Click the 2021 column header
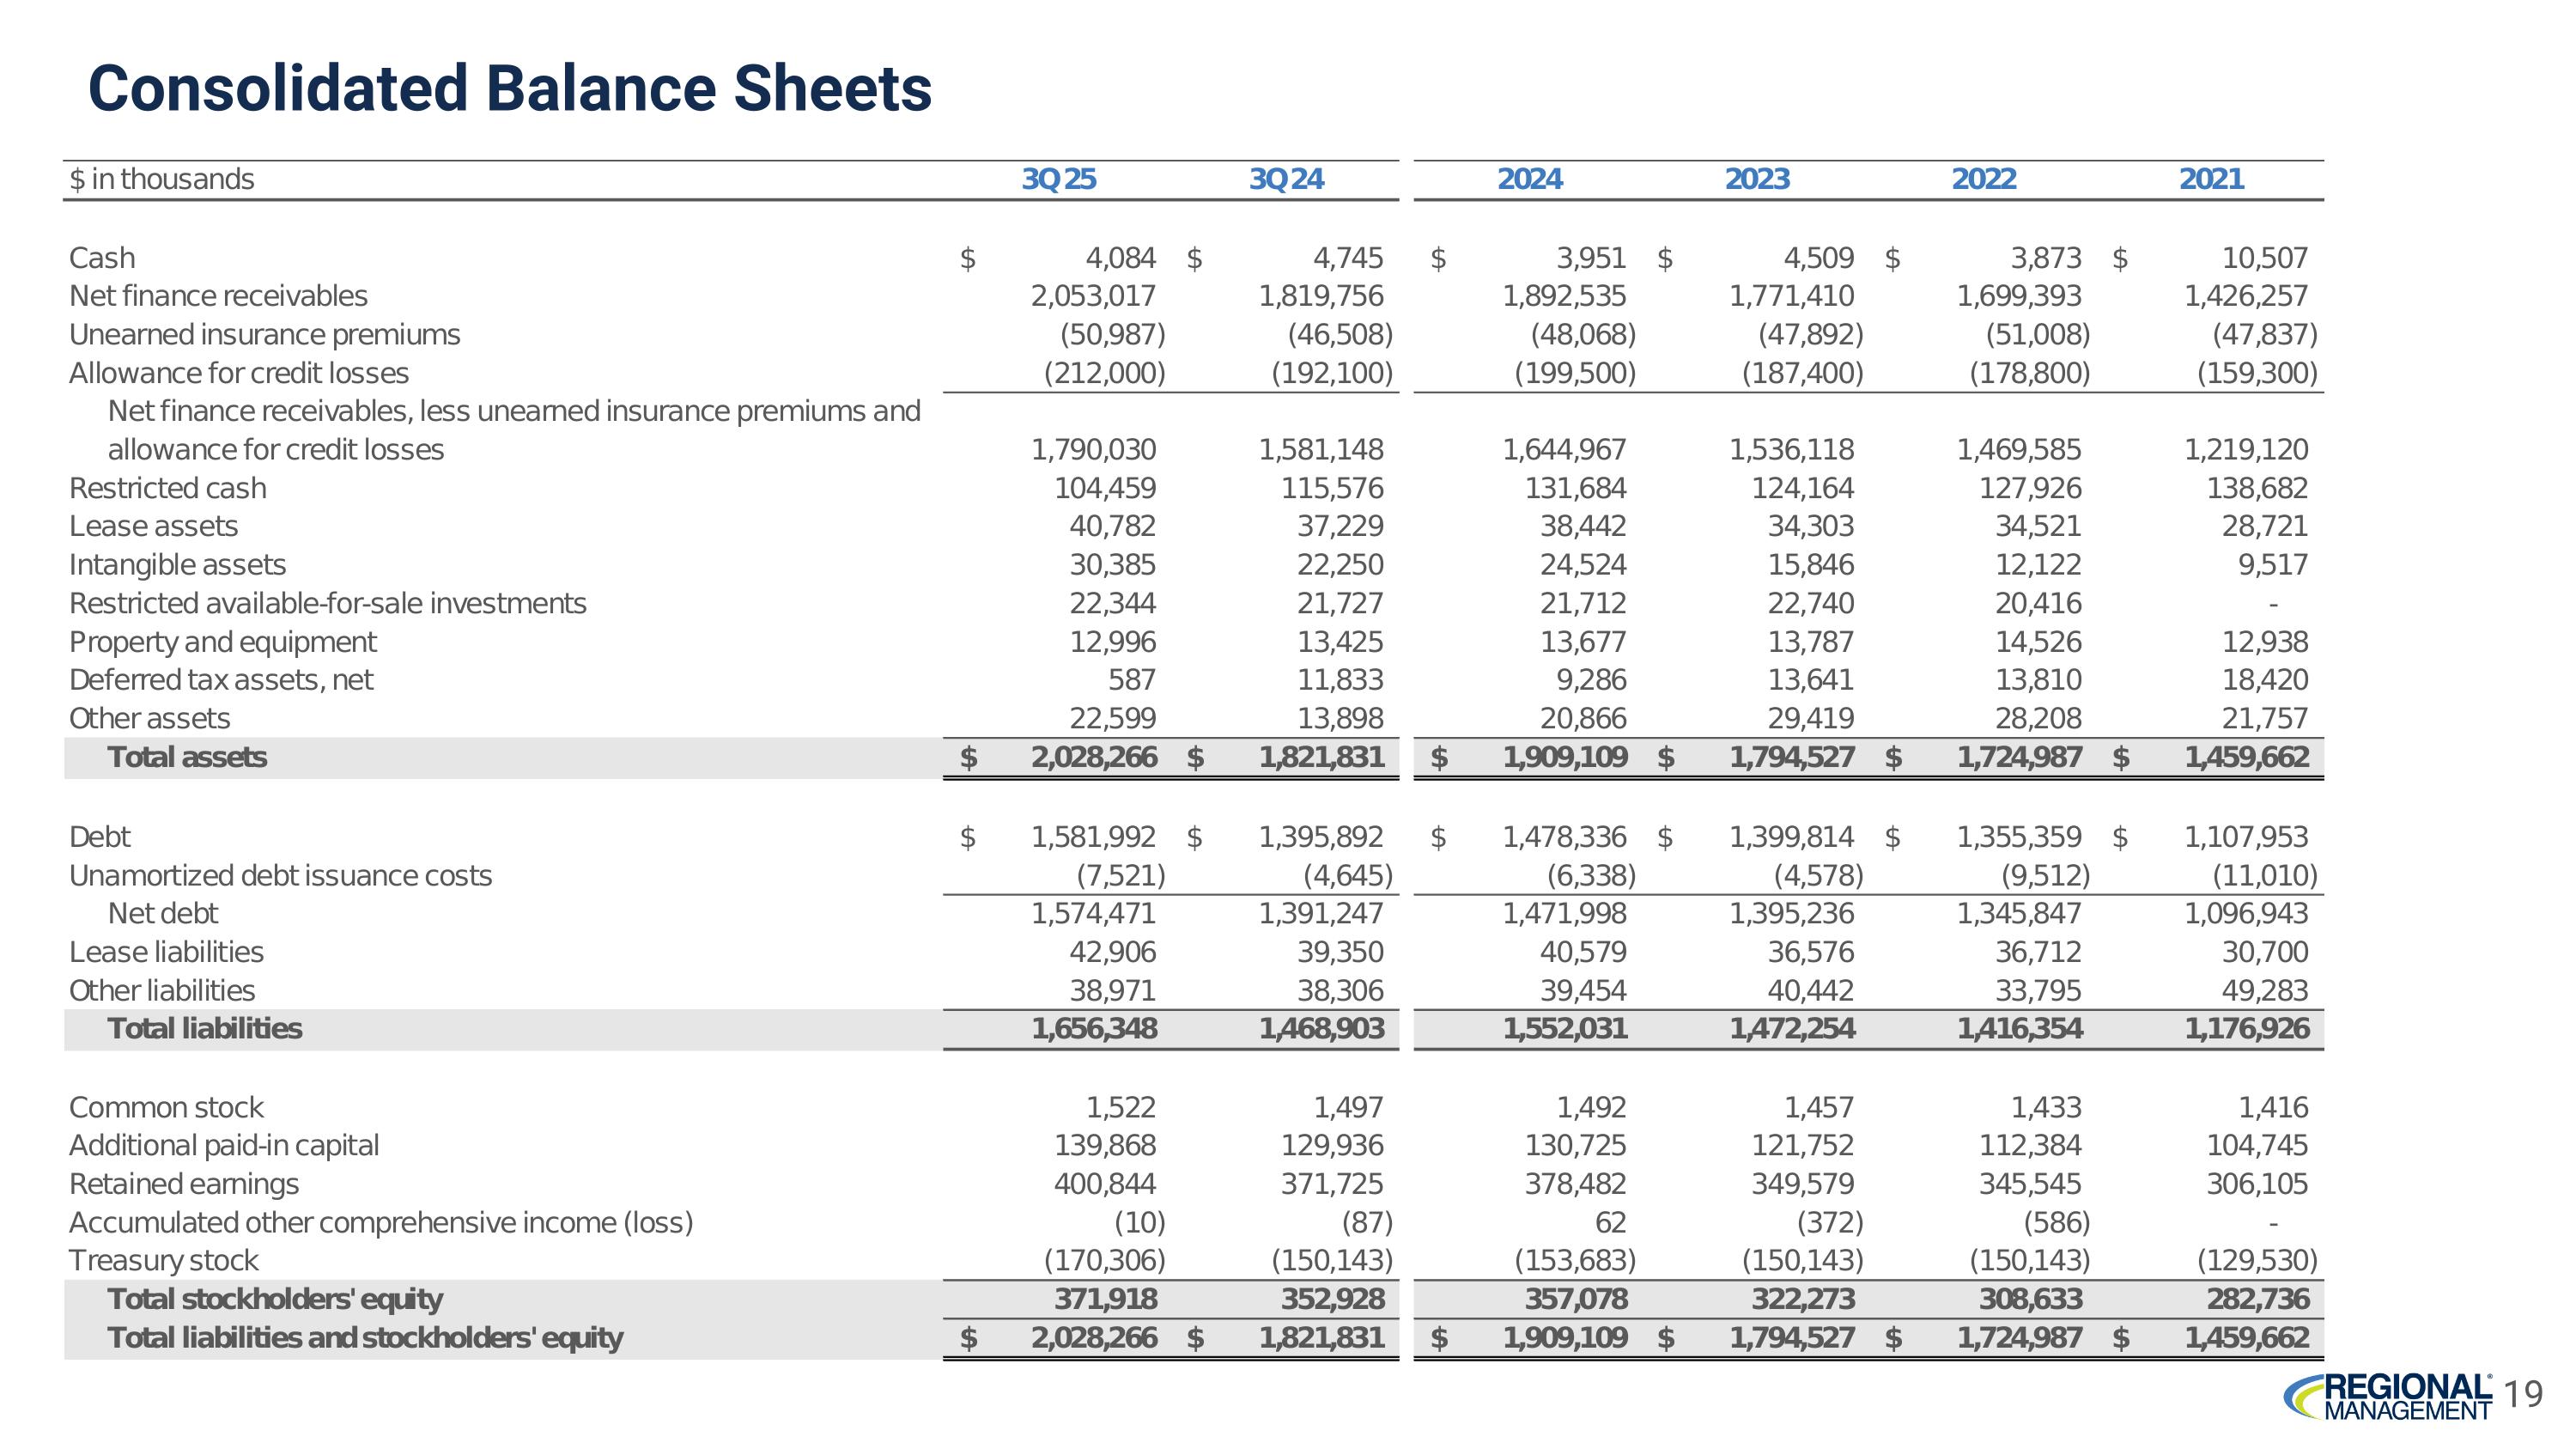Screen dimensions: 2576x1449 point(2211,179)
